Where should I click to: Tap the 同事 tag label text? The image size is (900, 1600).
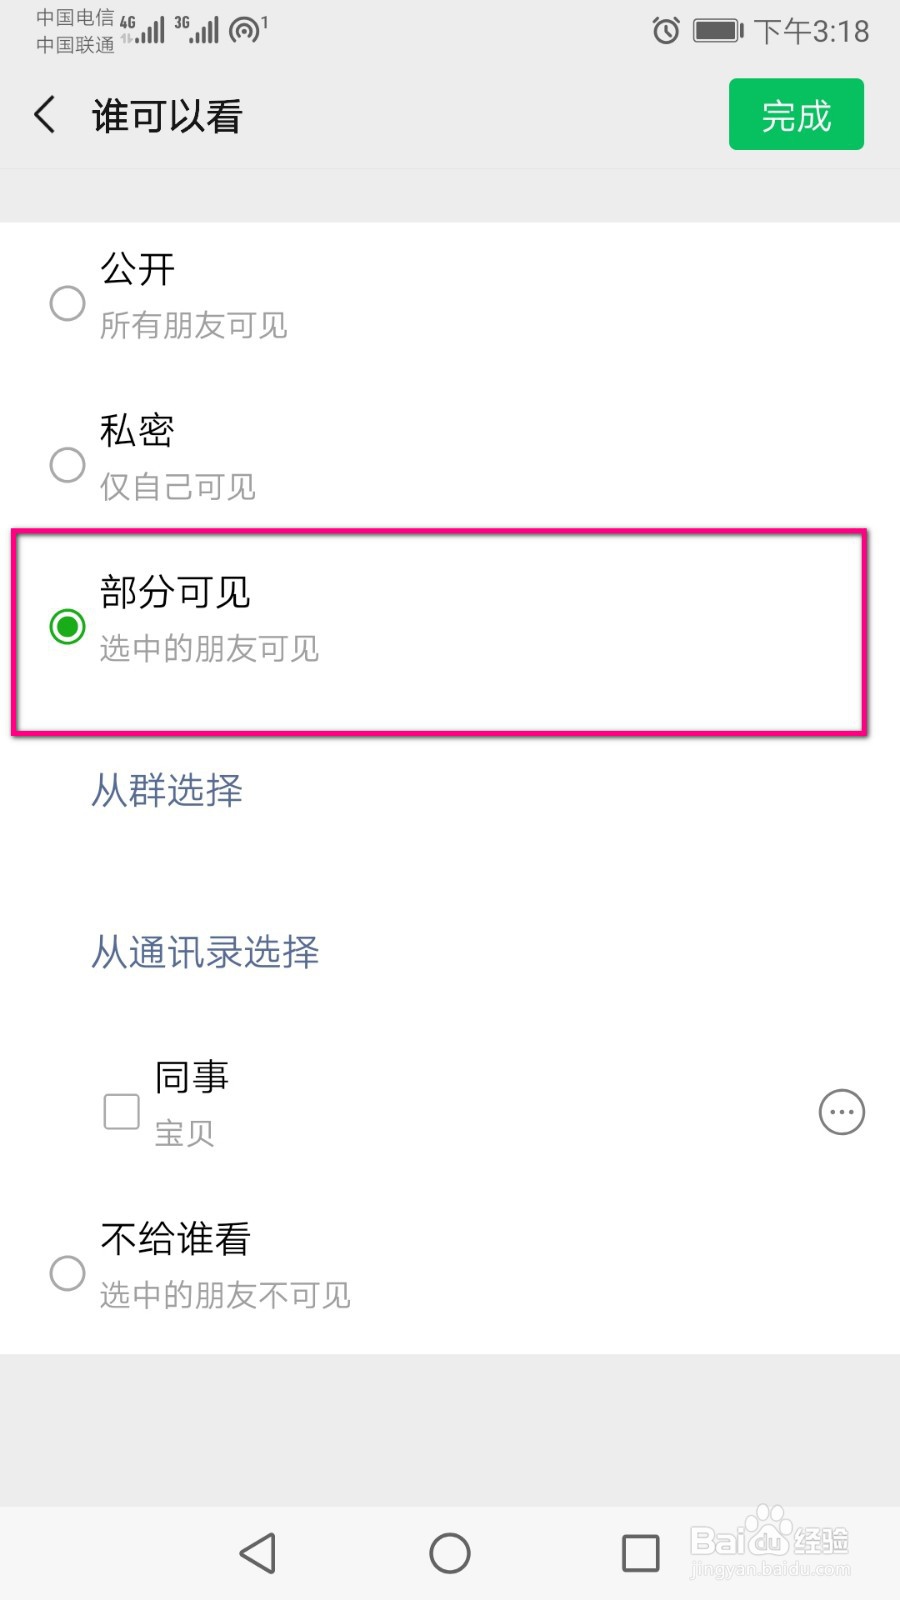click(x=192, y=1077)
